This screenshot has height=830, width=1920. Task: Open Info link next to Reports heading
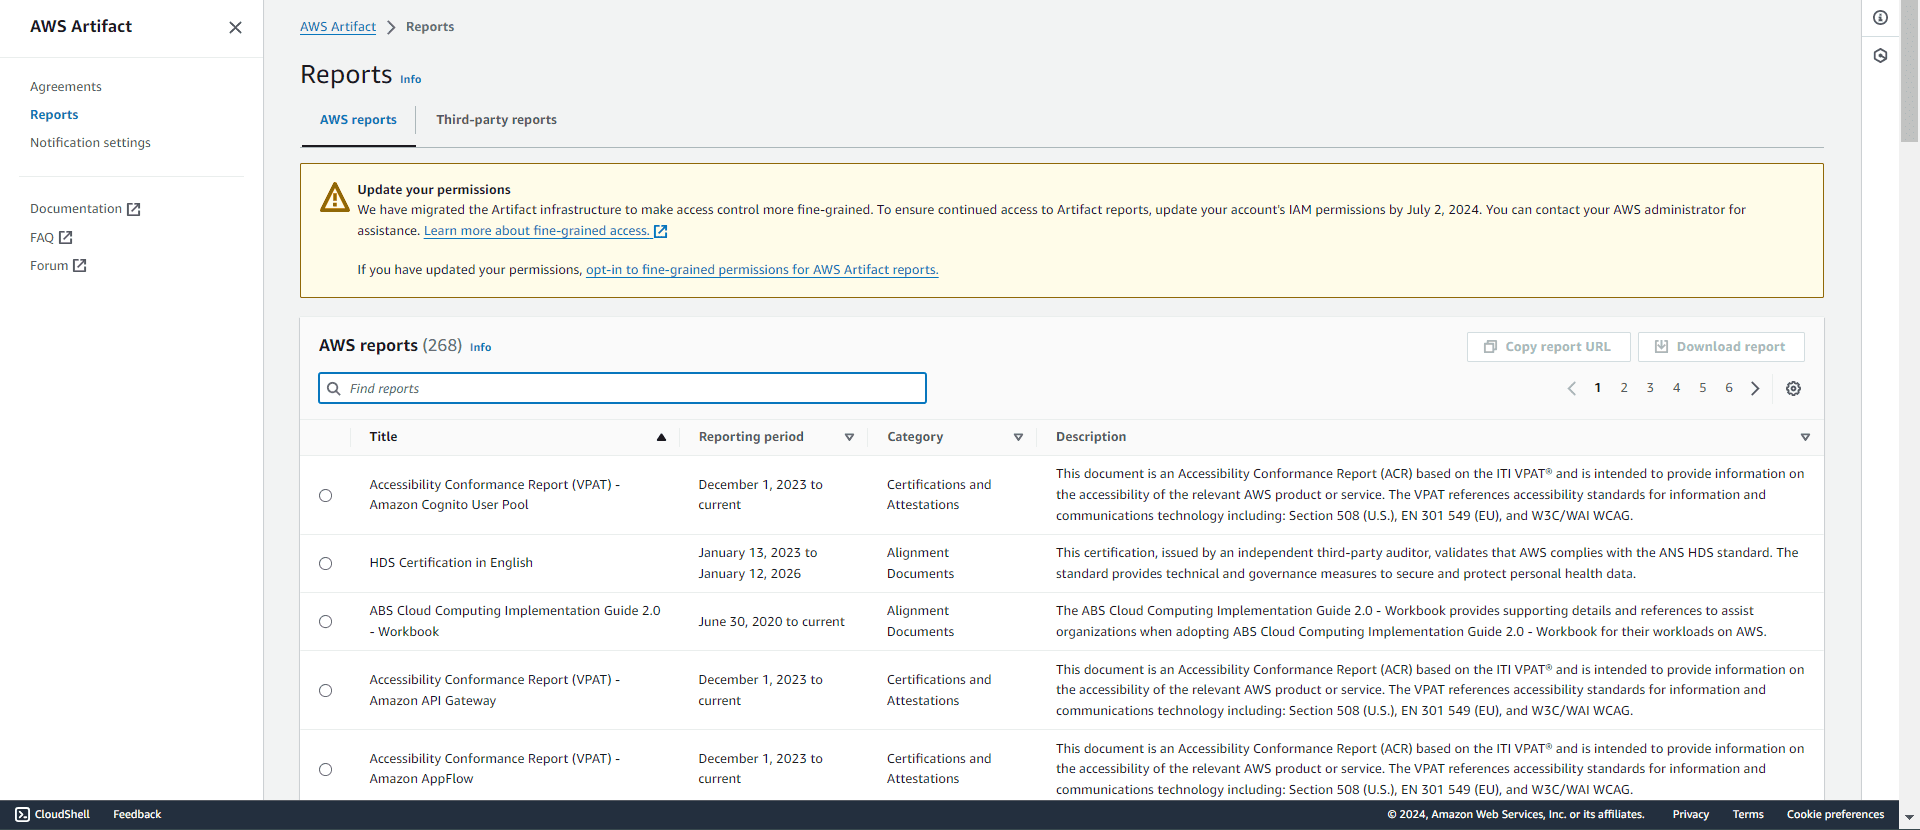[x=411, y=79]
